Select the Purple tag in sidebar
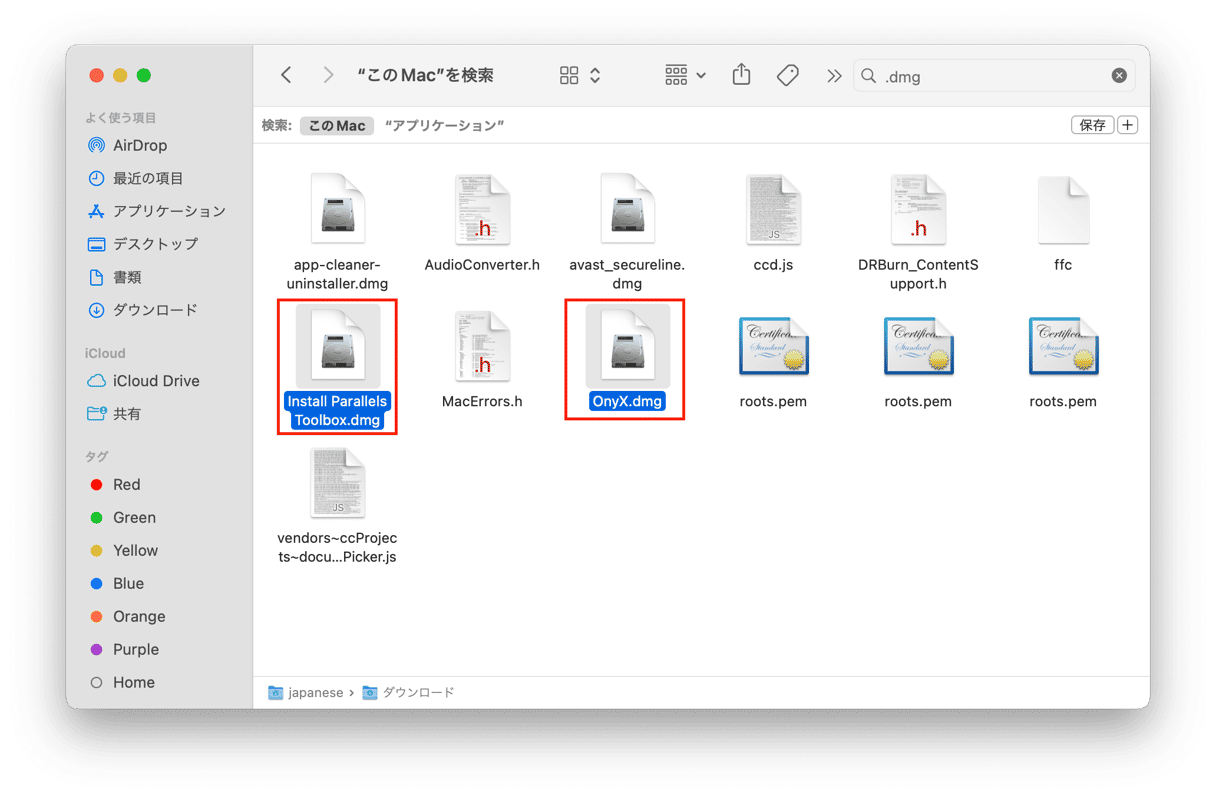This screenshot has width=1216, height=796. (135, 650)
